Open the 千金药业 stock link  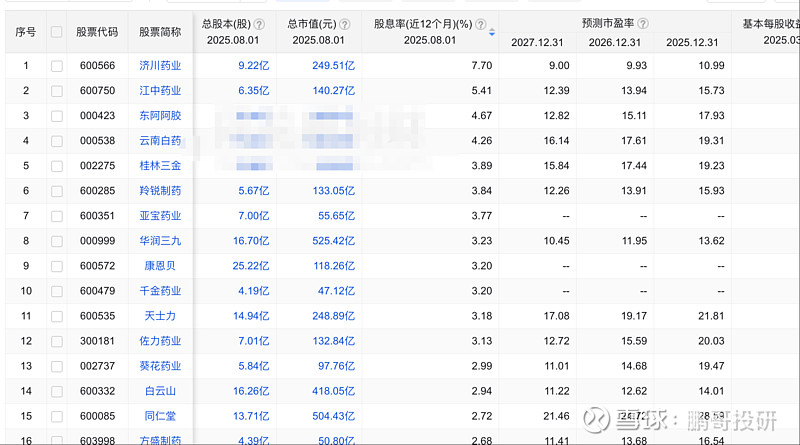160,290
